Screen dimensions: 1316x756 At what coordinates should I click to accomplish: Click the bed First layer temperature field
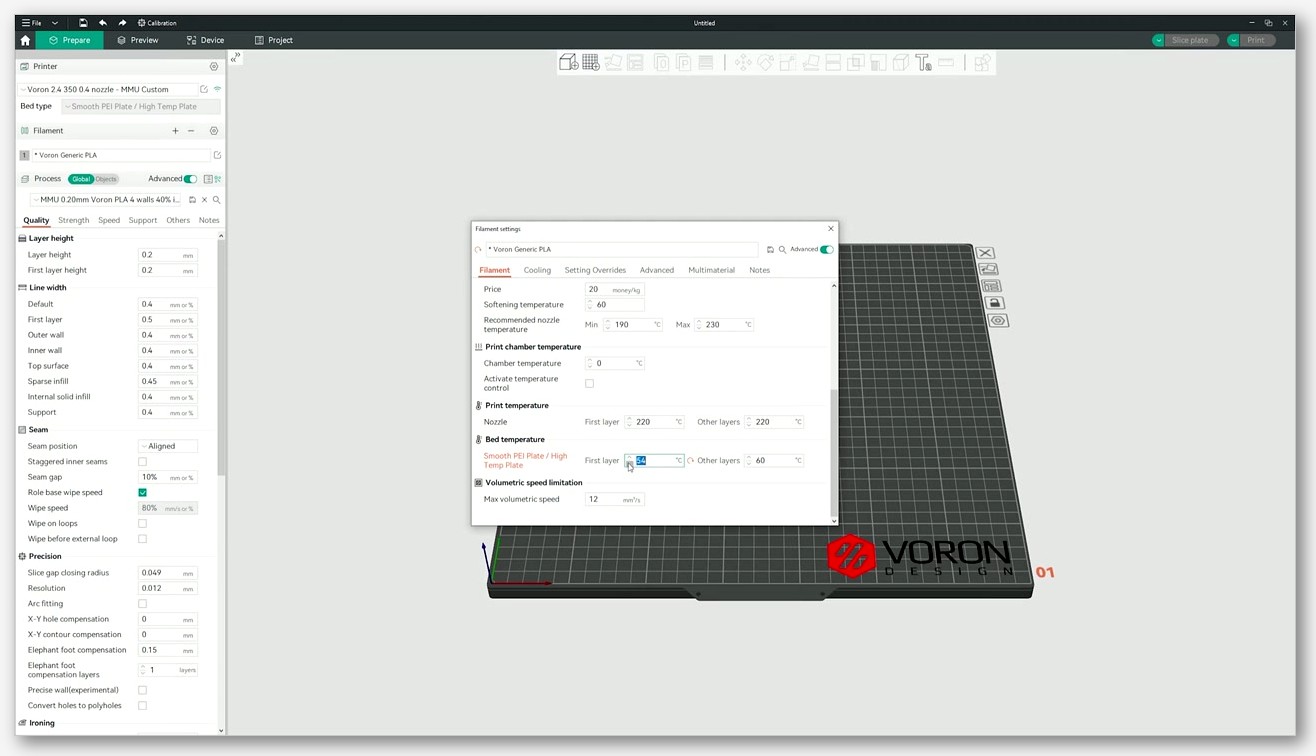[x=655, y=461]
